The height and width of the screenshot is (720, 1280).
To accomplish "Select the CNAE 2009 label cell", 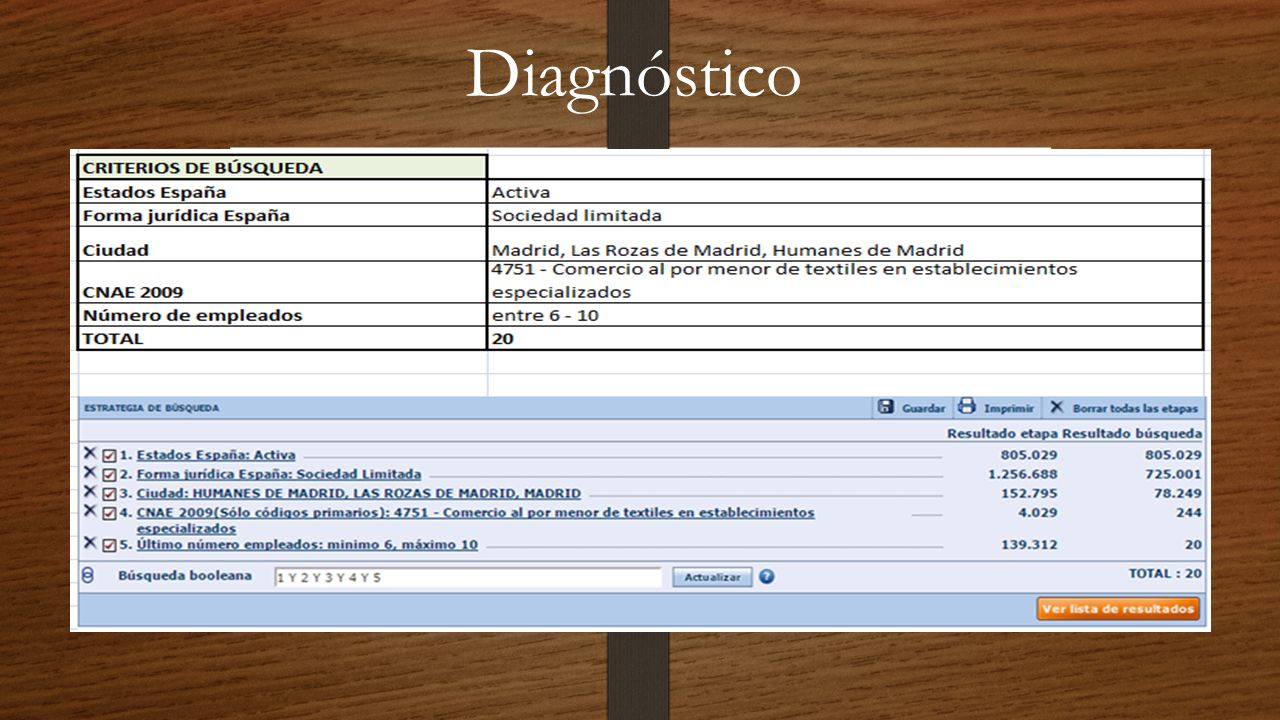I will click(x=282, y=282).
